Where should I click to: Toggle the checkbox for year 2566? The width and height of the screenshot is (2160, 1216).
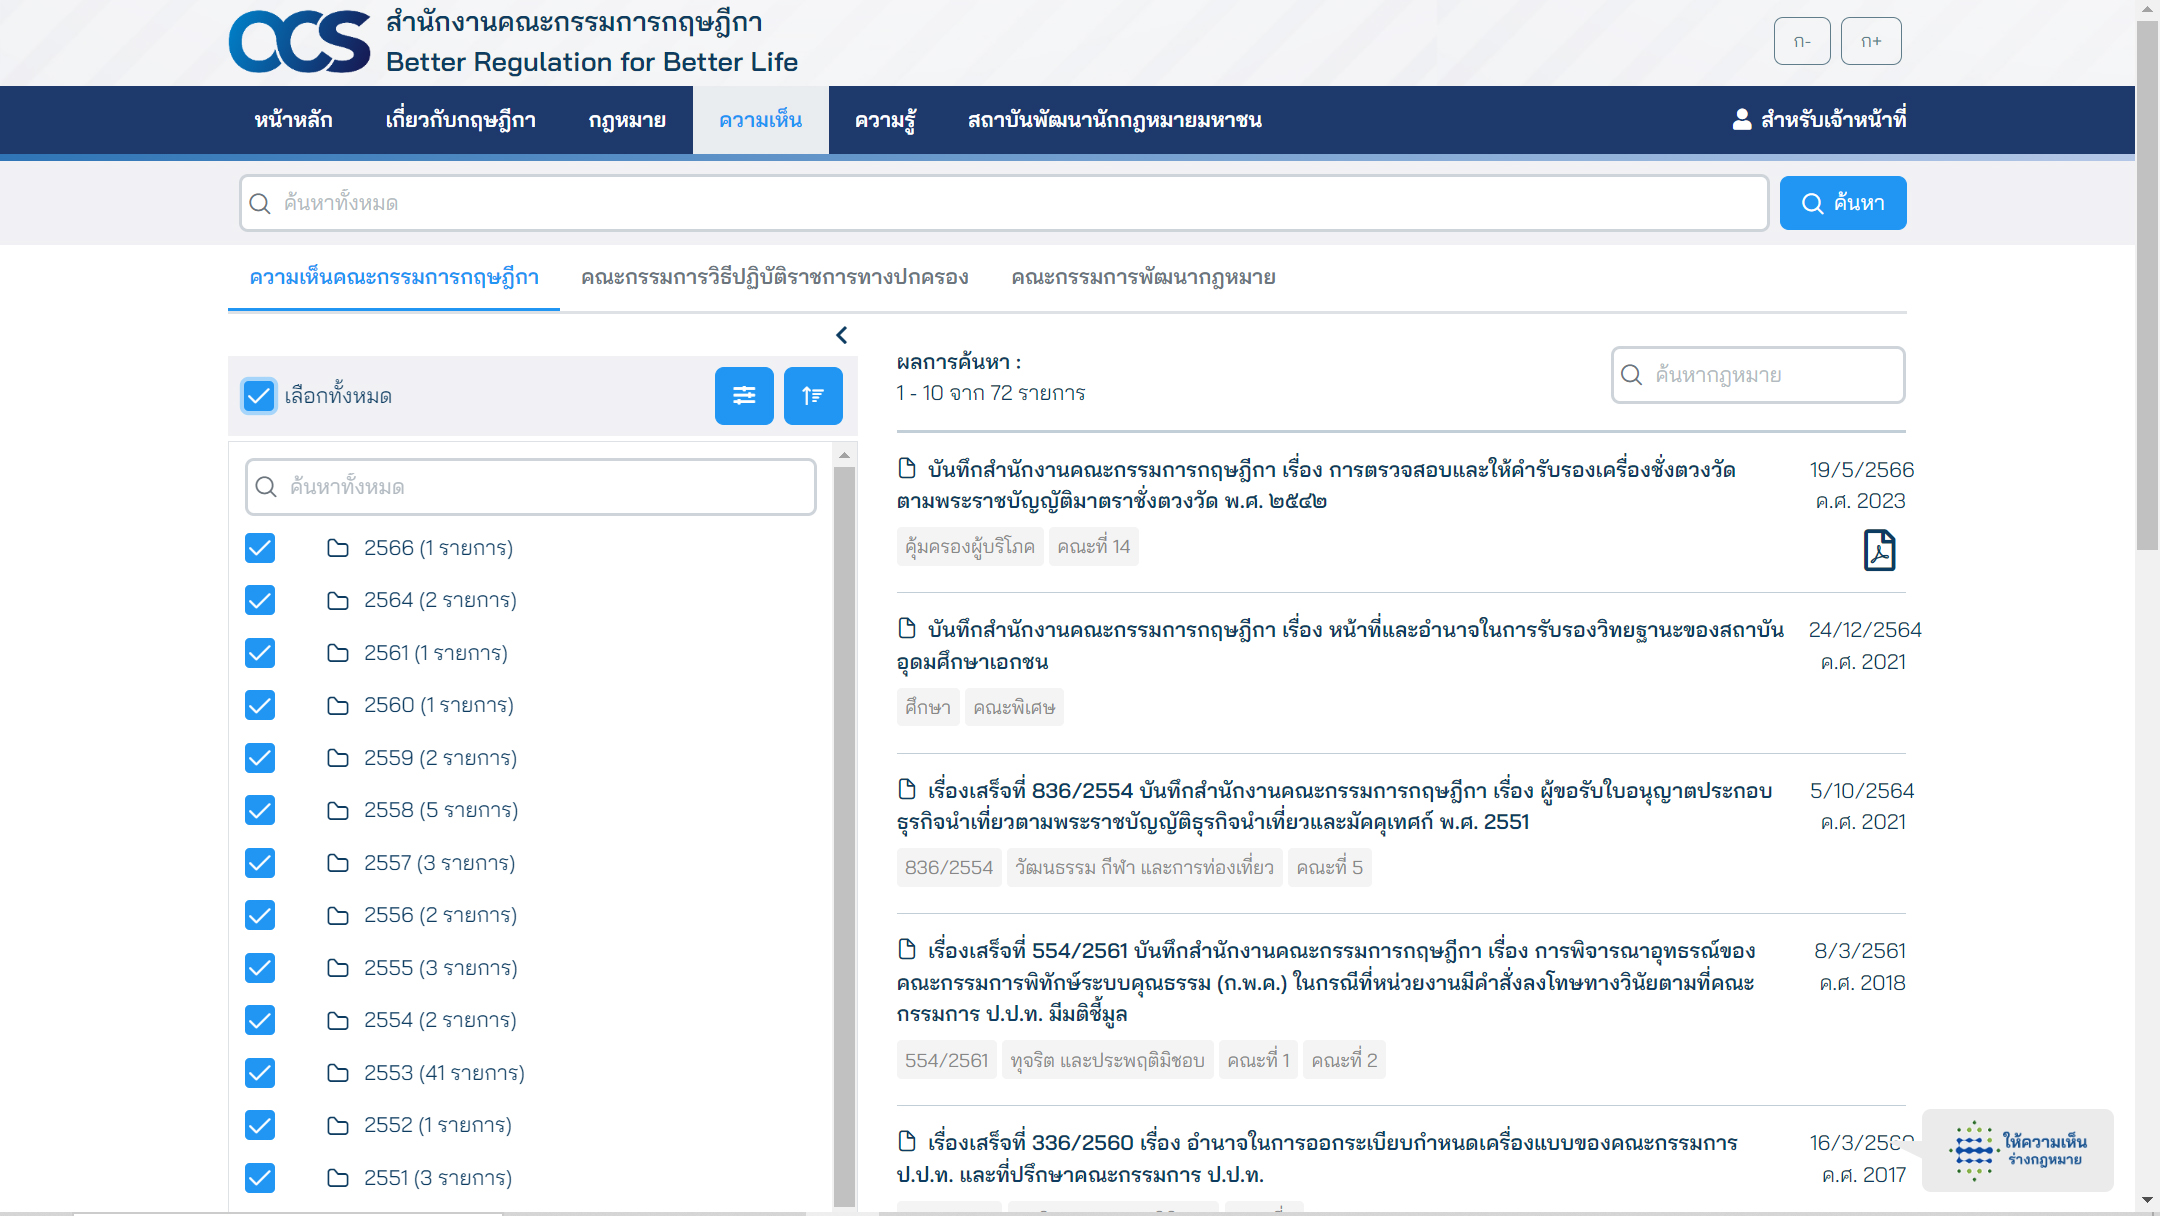pyautogui.click(x=260, y=548)
